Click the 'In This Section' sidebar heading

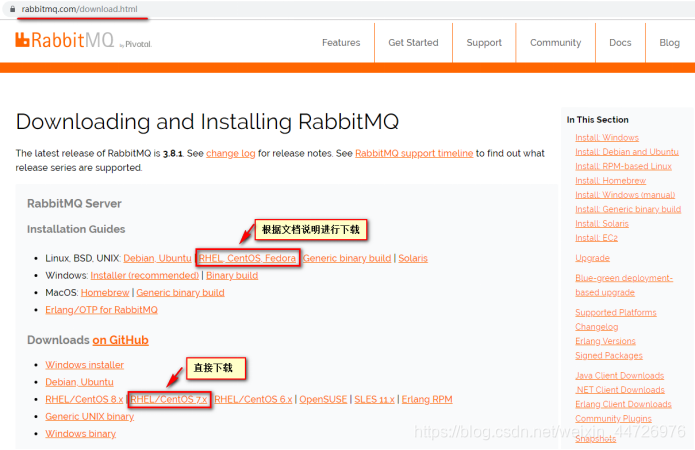click(x=597, y=120)
